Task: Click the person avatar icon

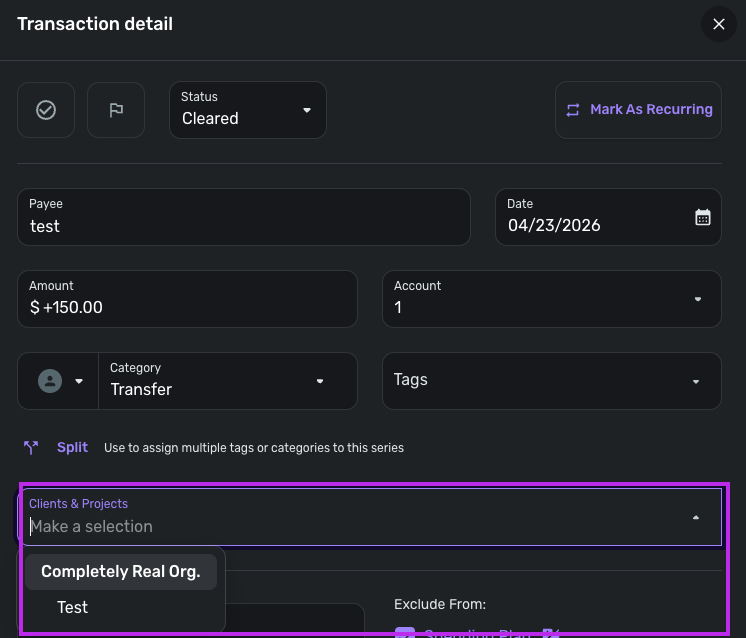Action: click(x=49, y=381)
